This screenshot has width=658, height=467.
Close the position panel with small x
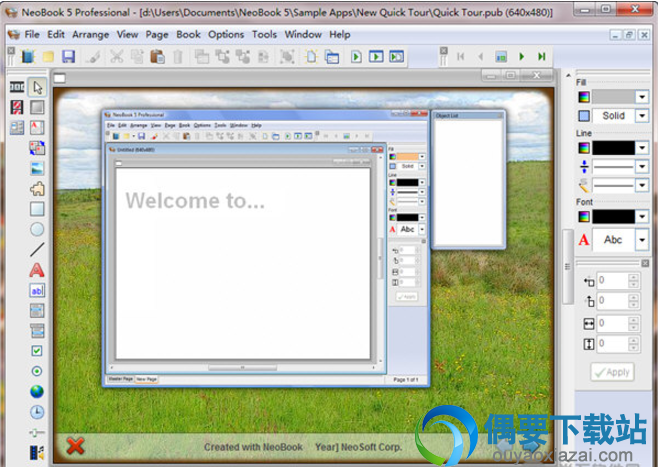coord(645,263)
